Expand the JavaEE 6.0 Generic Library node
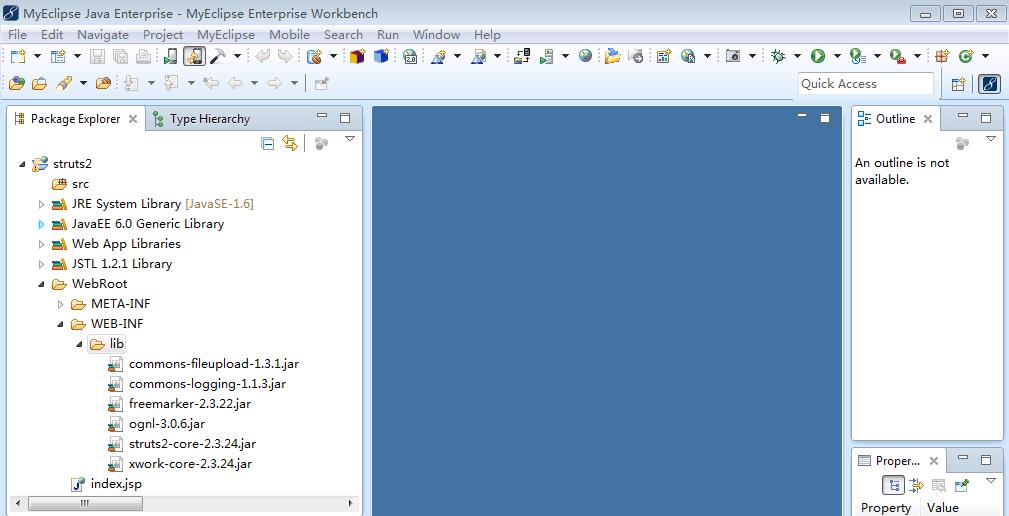 [41, 225]
